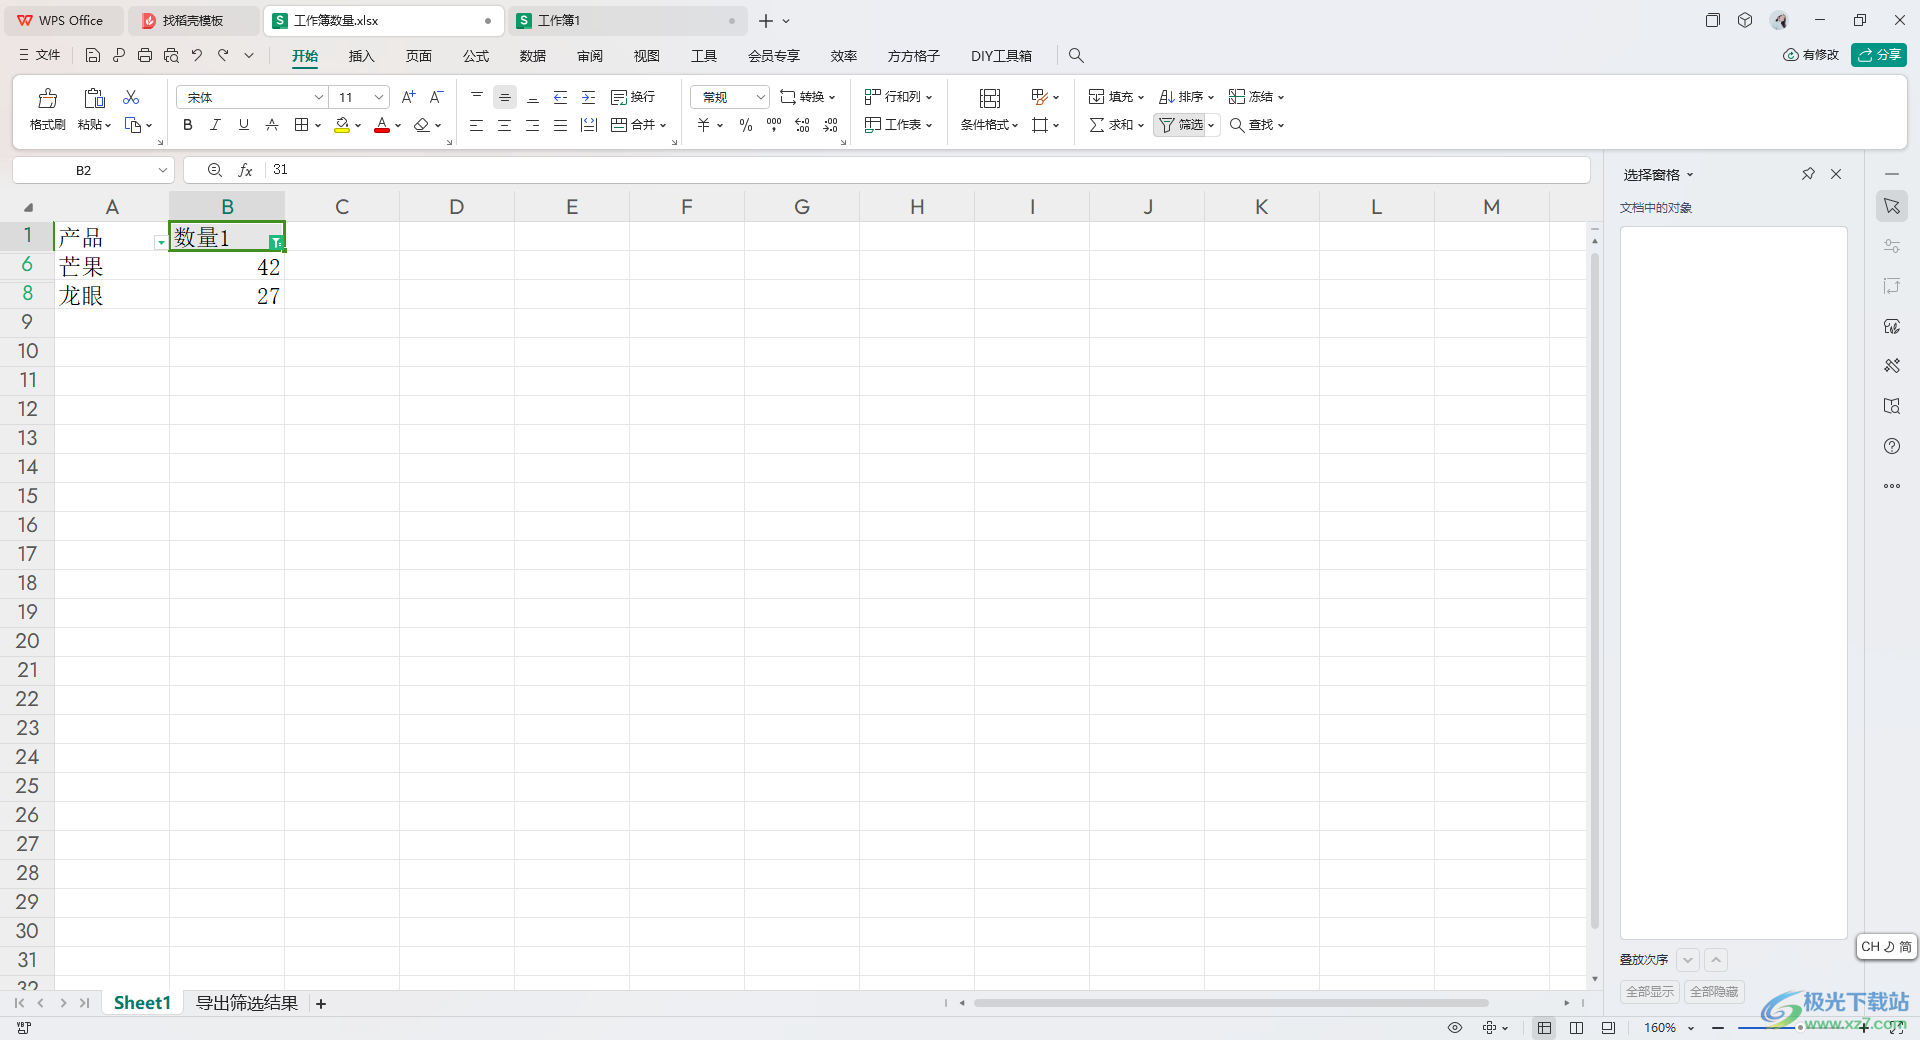This screenshot has height=1040, width=1920.
Task: Align text left horizontally
Action: 477,125
